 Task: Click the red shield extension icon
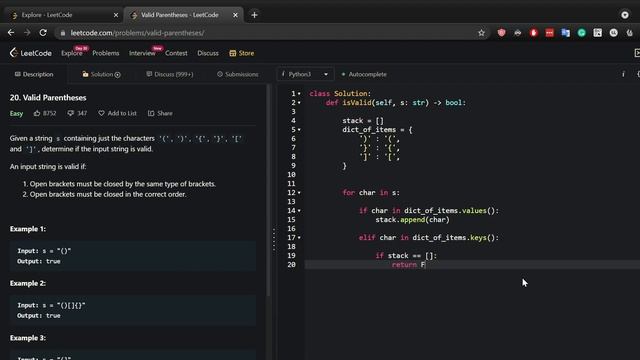pos(502,33)
